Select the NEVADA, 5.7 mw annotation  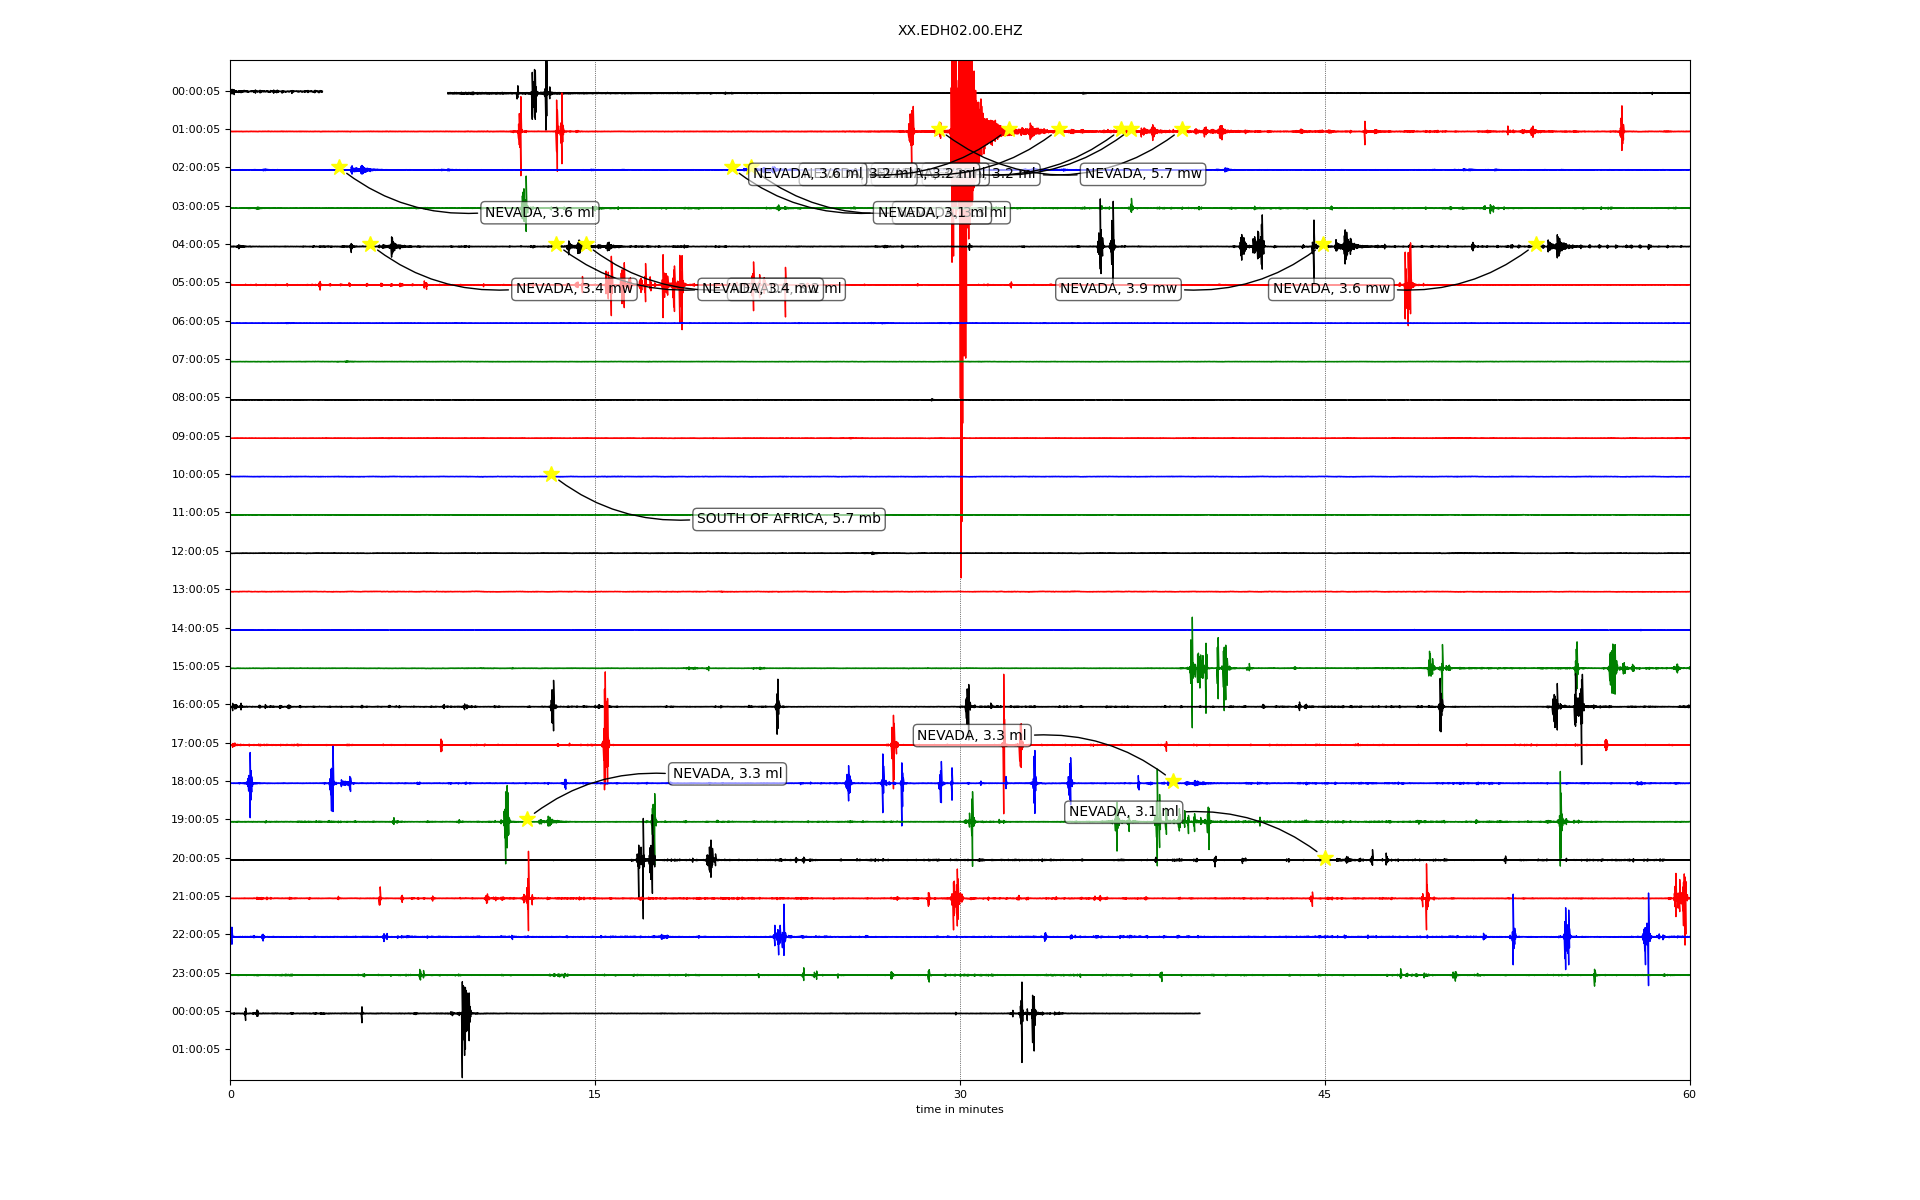click(1143, 174)
